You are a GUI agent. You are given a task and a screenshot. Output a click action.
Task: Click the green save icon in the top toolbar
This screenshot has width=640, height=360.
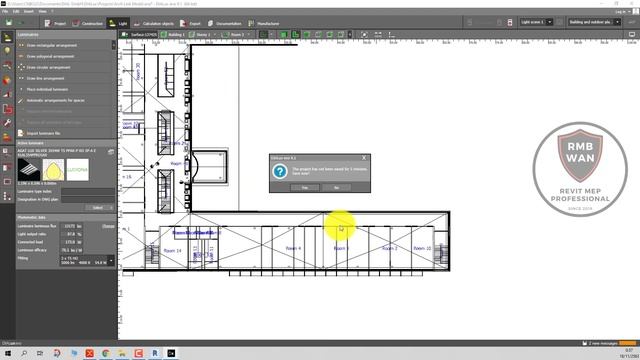click(9, 23)
